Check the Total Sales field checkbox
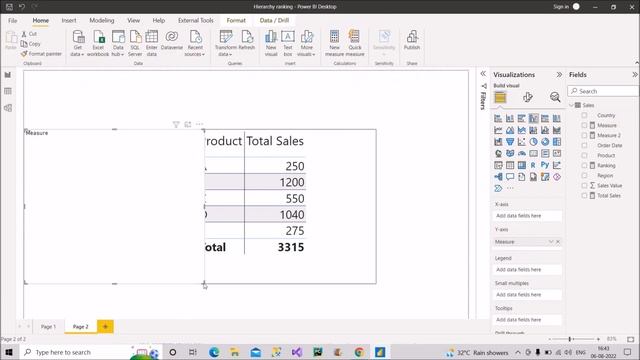The image size is (640, 360). 584,196
